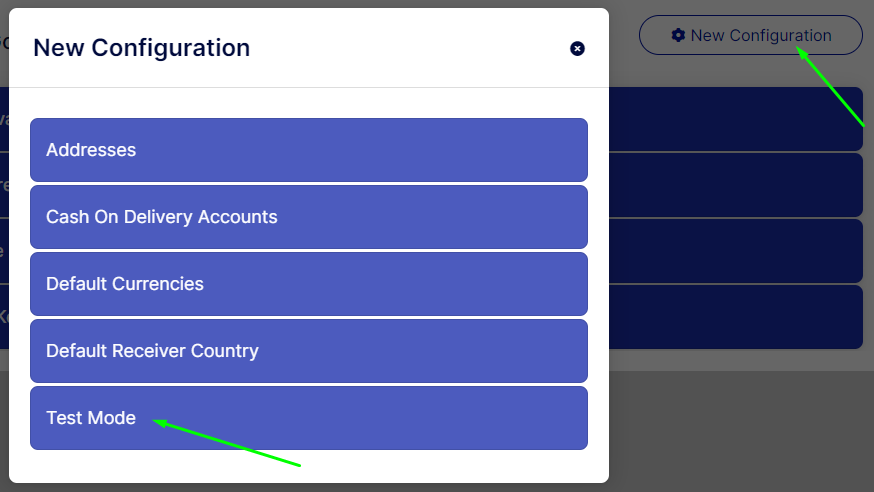
Task: Click green arrow pointing at Test Mode
Action: (x=227, y=442)
